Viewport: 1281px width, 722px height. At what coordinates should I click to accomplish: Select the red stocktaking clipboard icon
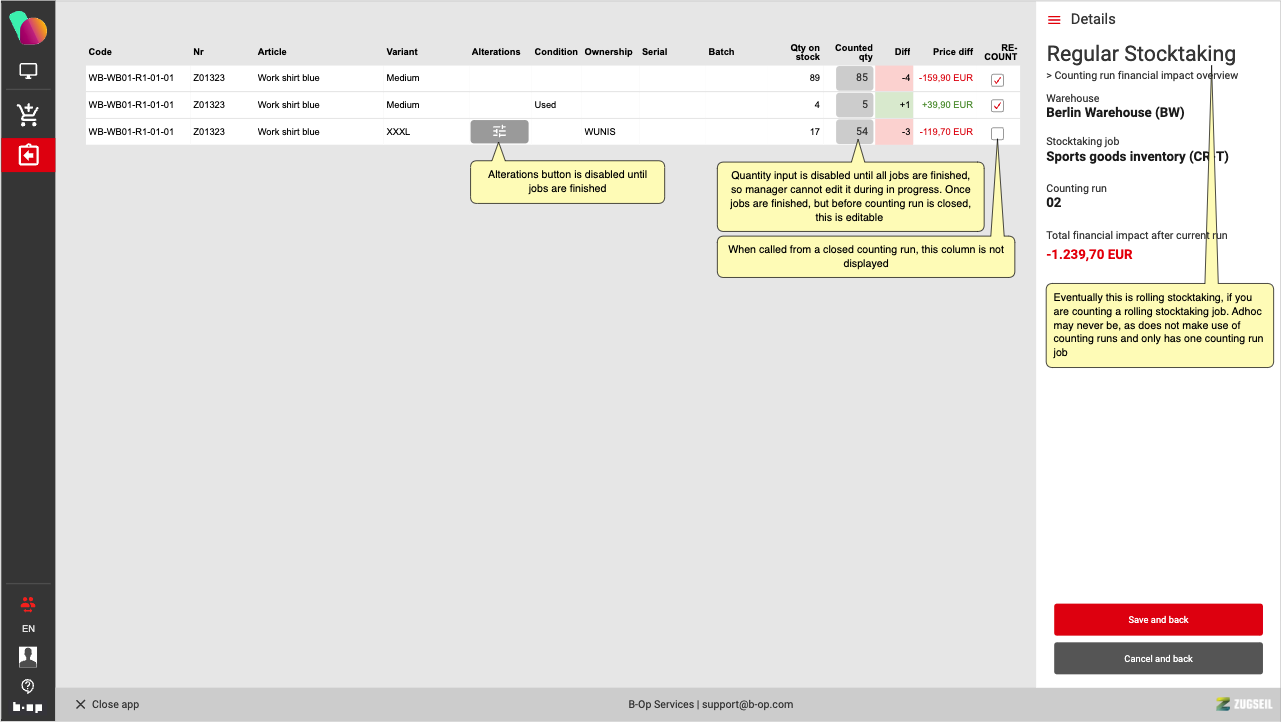click(28, 155)
